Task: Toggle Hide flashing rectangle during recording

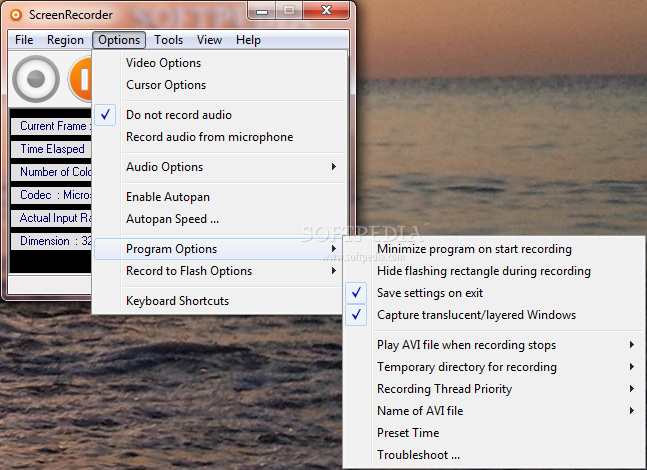Action: click(x=494, y=271)
